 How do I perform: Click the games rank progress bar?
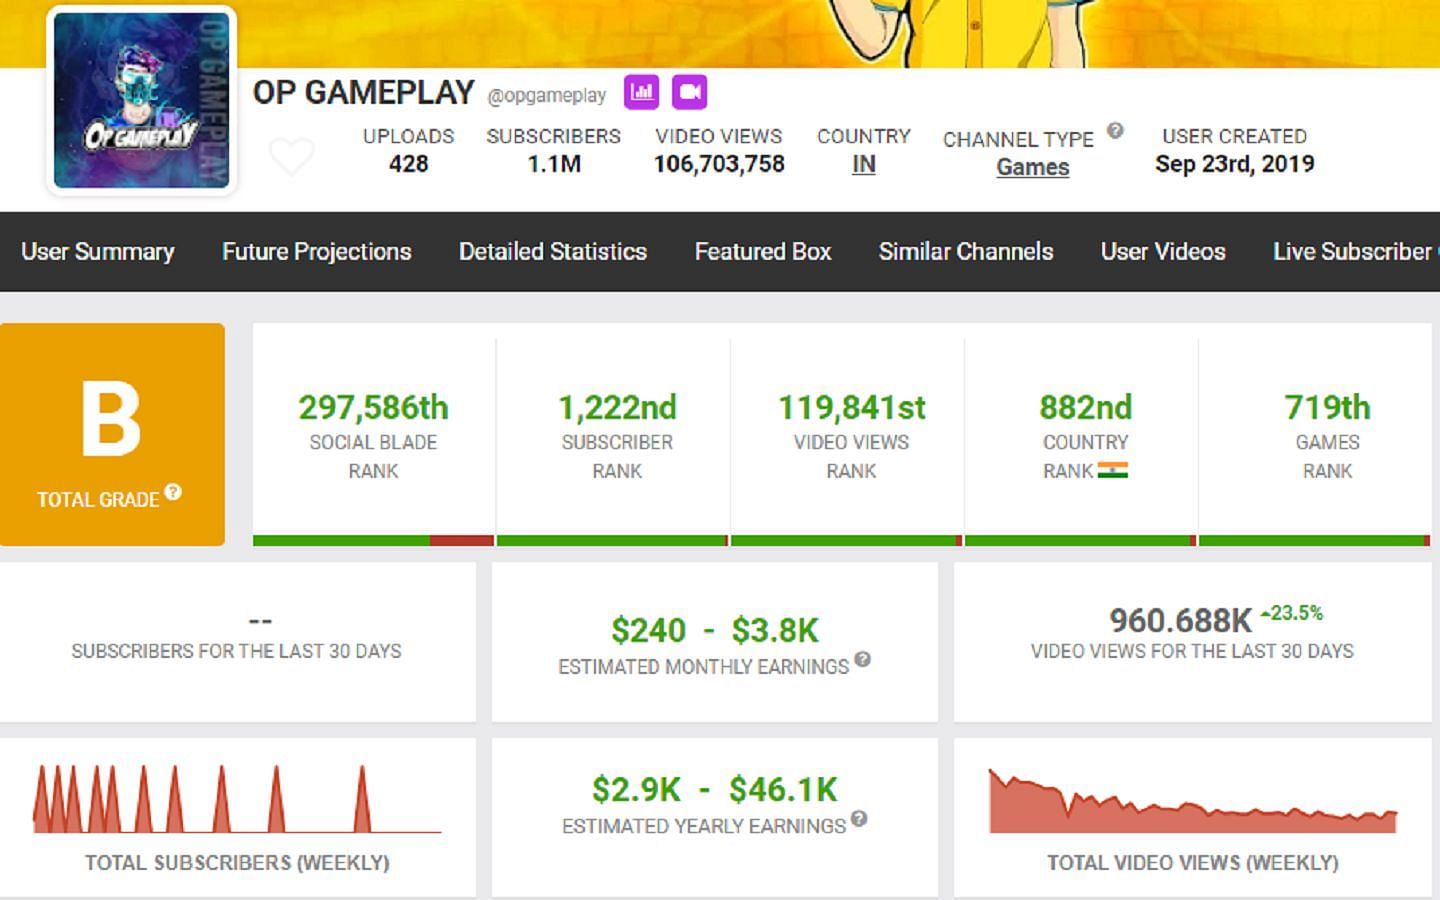pyautogui.click(x=1314, y=541)
